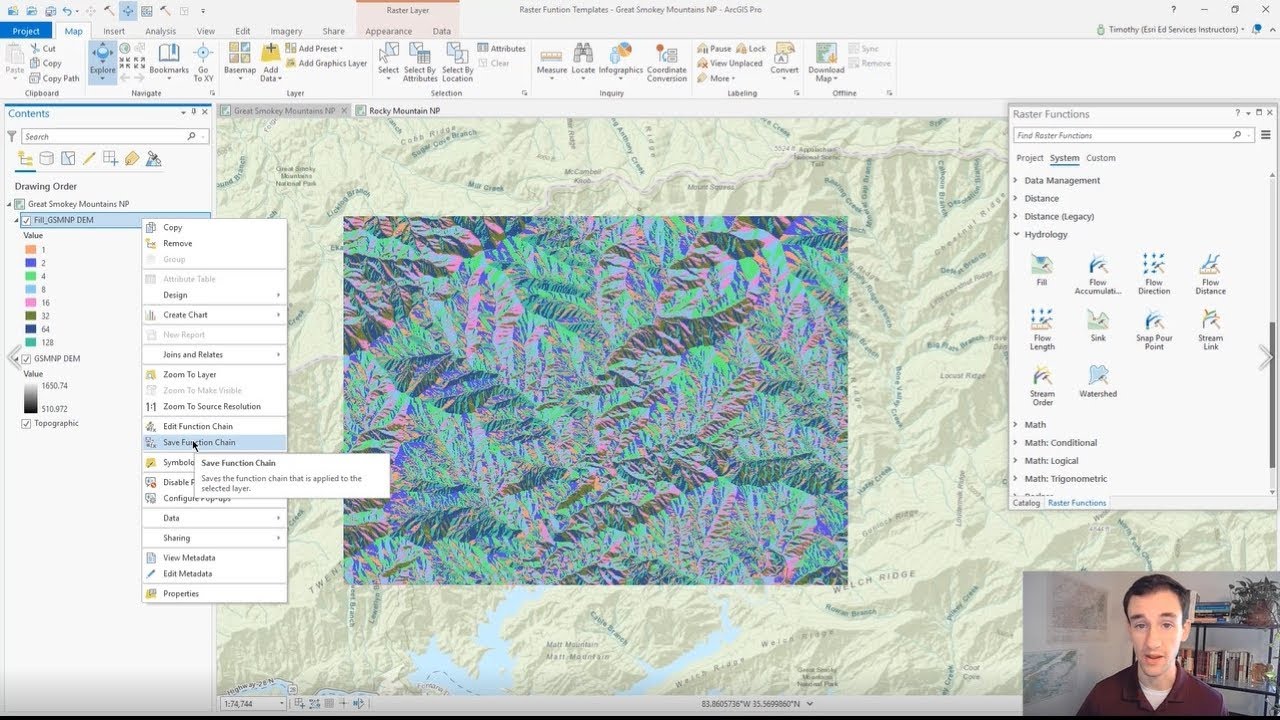The image size is (1280, 720).
Task: Click the Cut button in Clipboard
Action: (43, 48)
